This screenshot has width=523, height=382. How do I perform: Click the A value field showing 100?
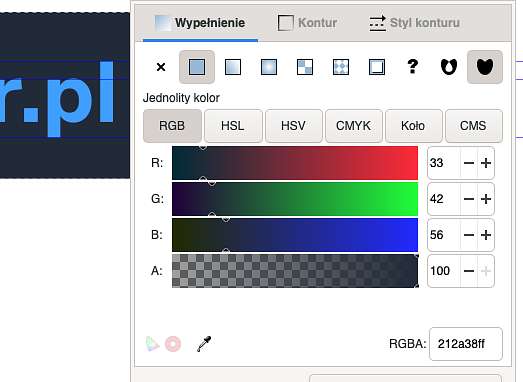pyautogui.click(x=444, y=271)
